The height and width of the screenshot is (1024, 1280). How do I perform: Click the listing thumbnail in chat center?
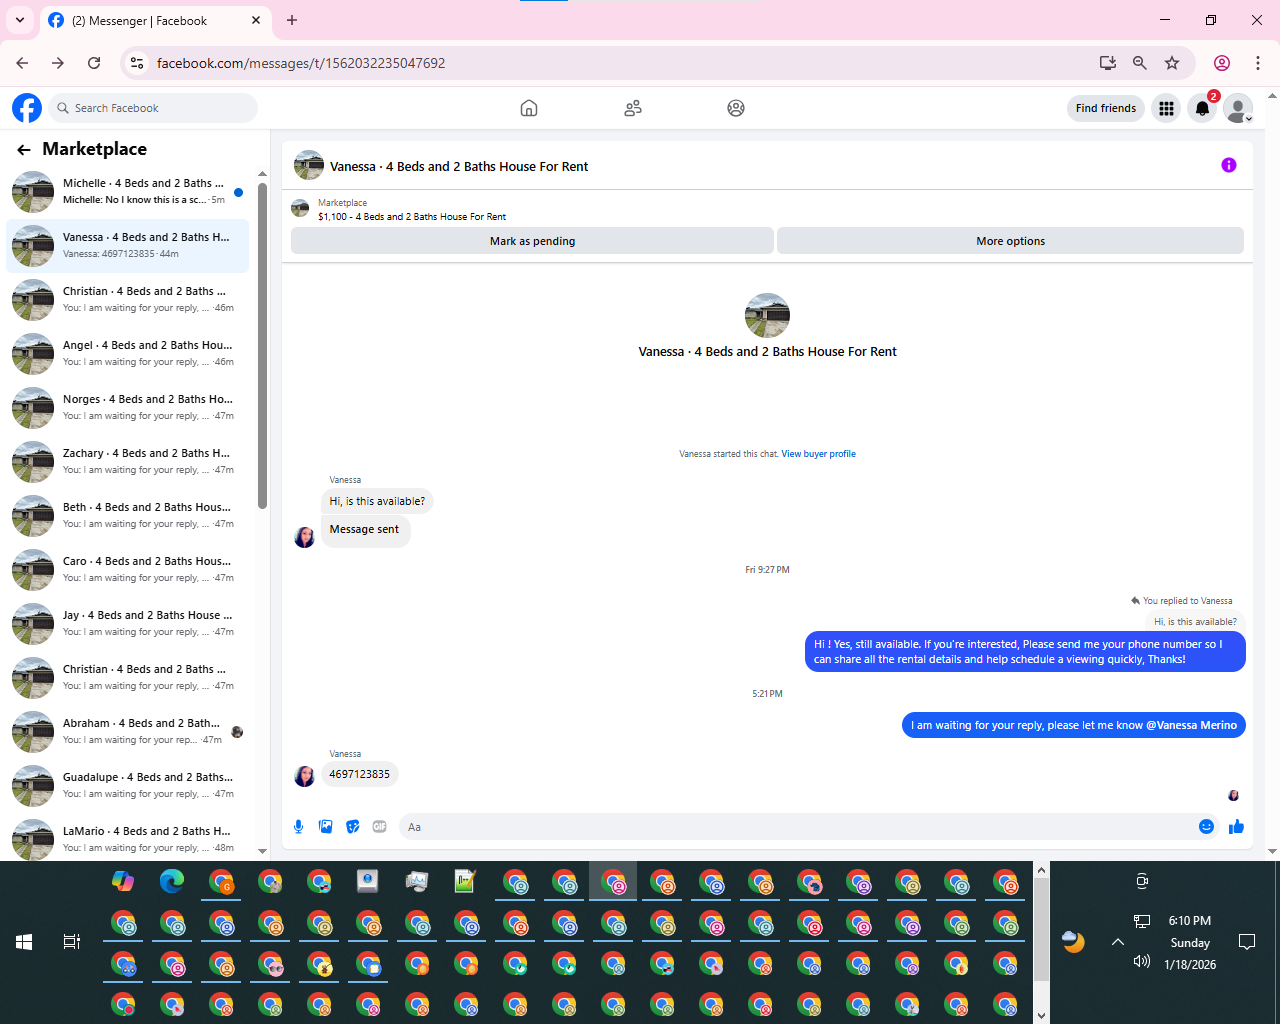point(767,315)
